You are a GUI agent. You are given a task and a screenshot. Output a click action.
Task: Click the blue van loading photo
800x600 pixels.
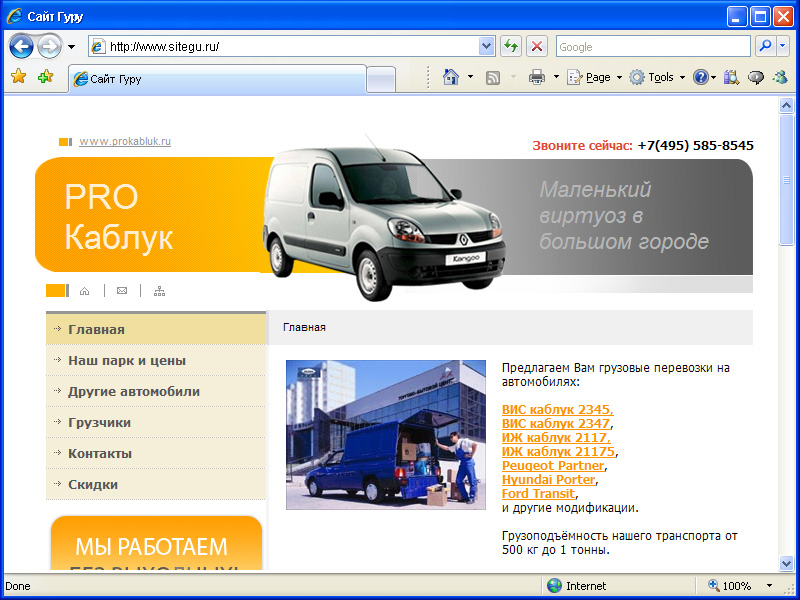386,435
